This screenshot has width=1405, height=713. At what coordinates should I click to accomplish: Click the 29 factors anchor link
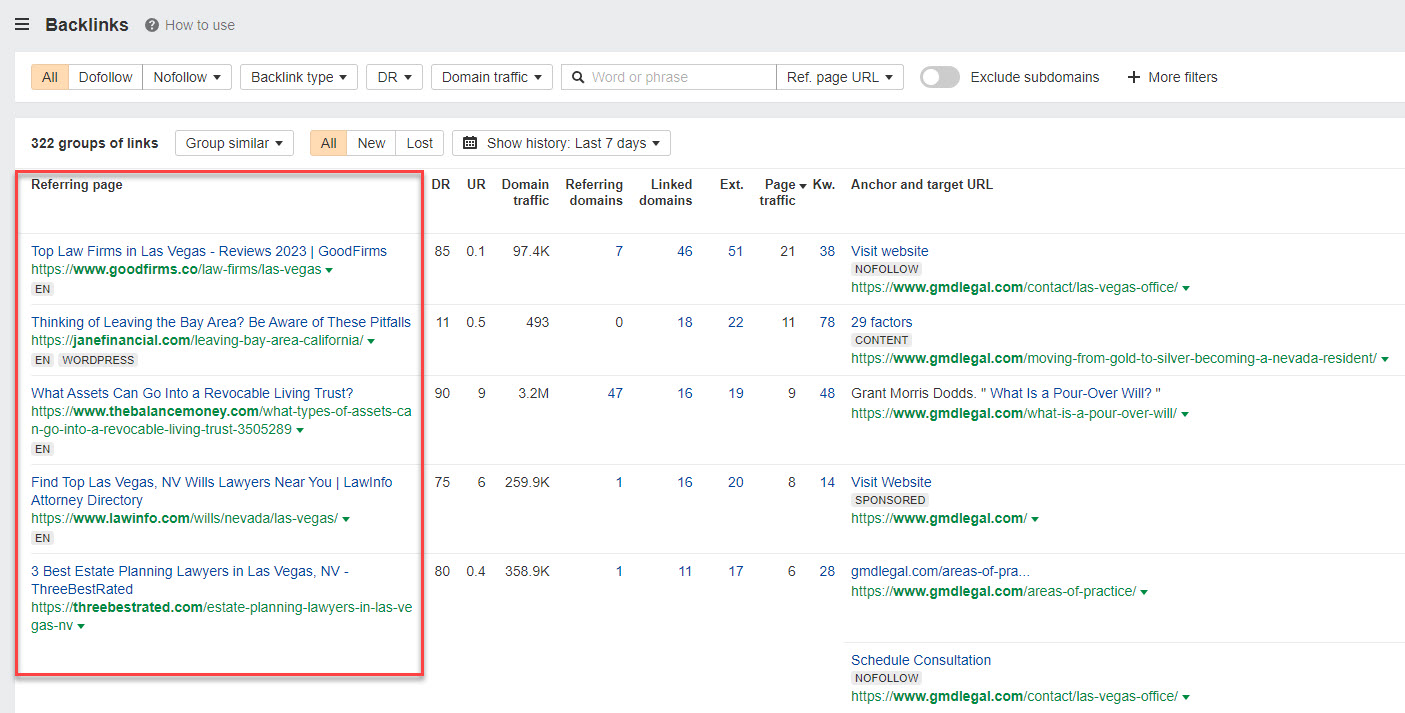pyautogui.click(x=882, y=322)
